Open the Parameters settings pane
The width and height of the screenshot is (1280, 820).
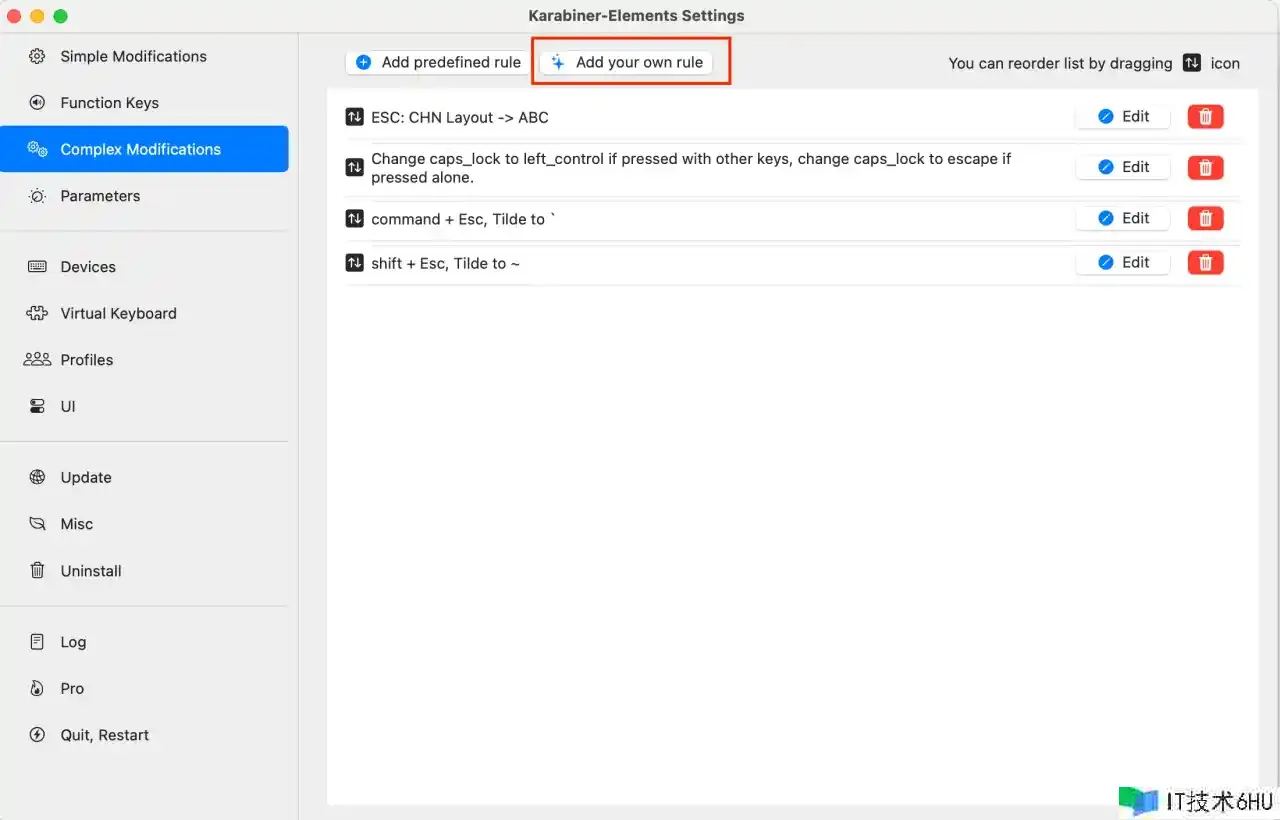click(100, 196)
